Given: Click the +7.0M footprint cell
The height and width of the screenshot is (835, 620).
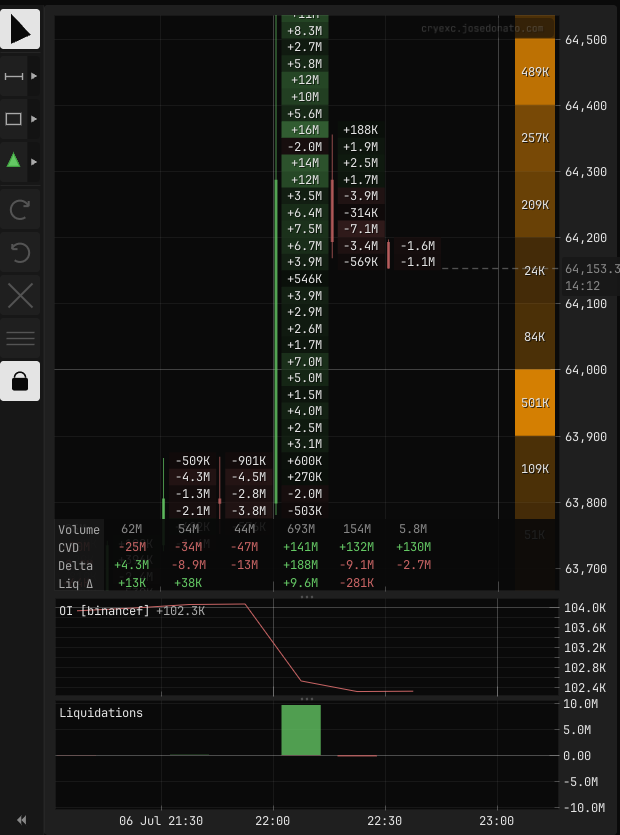Looking at the screenshot, I should (305, 362).
